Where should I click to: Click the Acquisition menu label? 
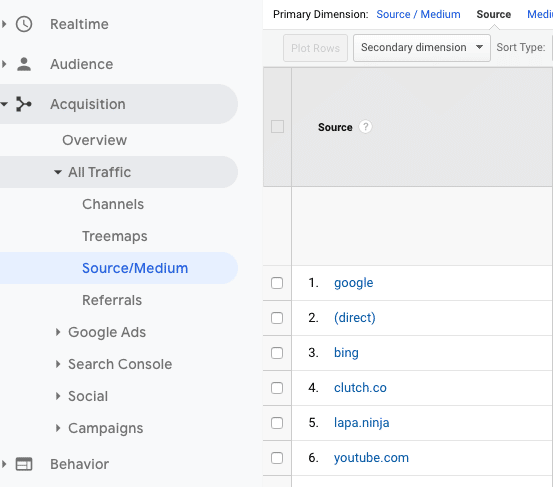[x=87, y=104]
